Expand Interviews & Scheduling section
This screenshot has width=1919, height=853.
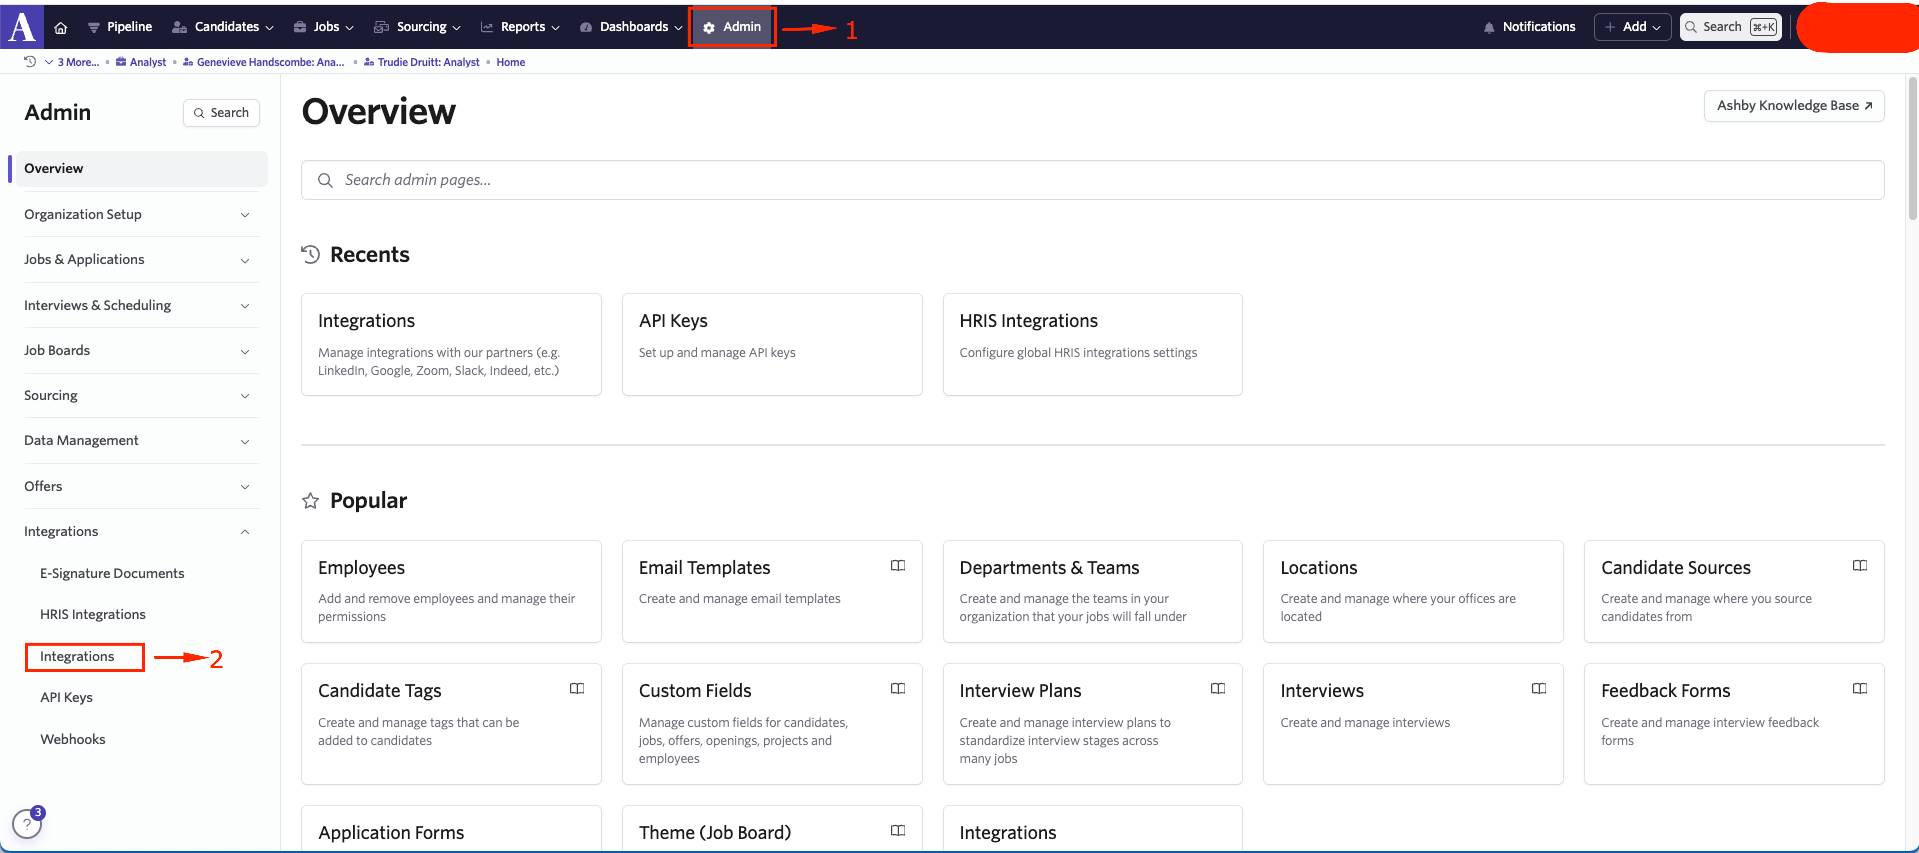(x=141, y=305)
